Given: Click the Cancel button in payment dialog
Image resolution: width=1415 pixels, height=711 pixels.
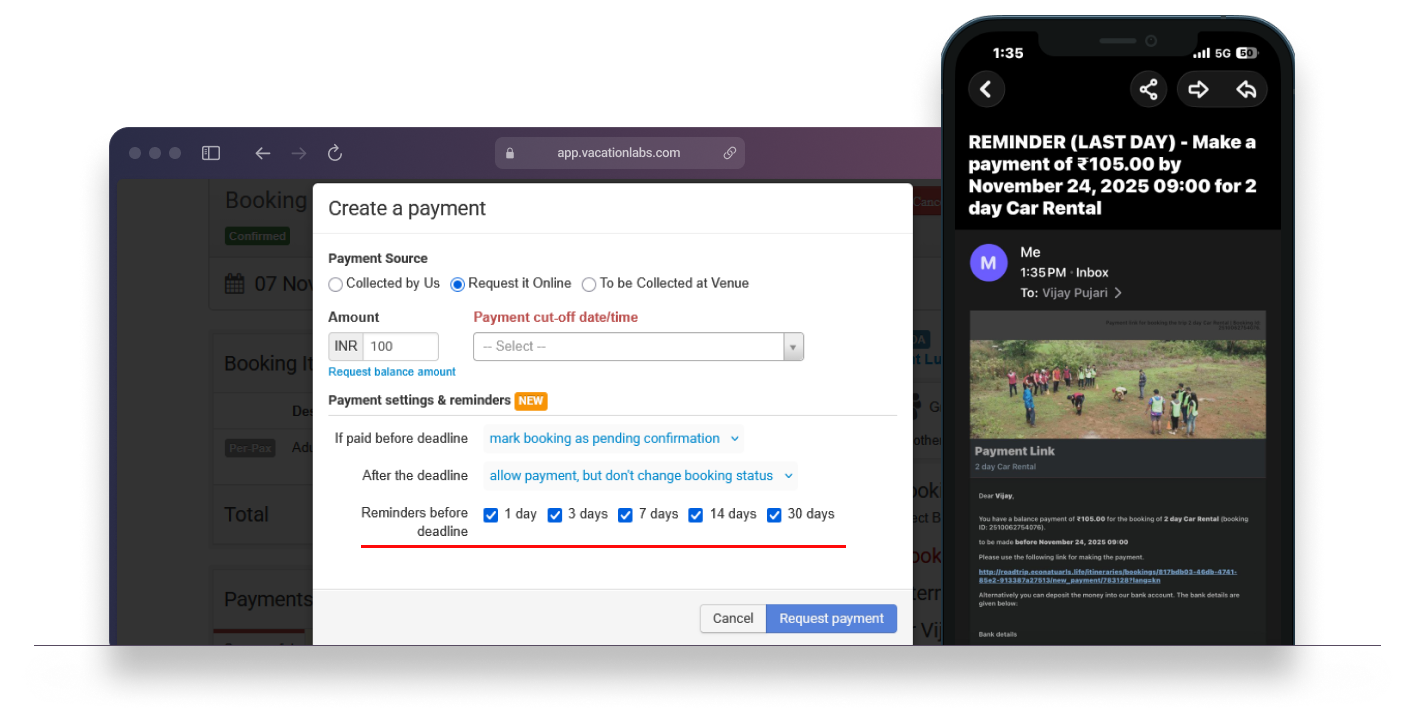Looking at the screenshot, I should [x=732, y=619].
